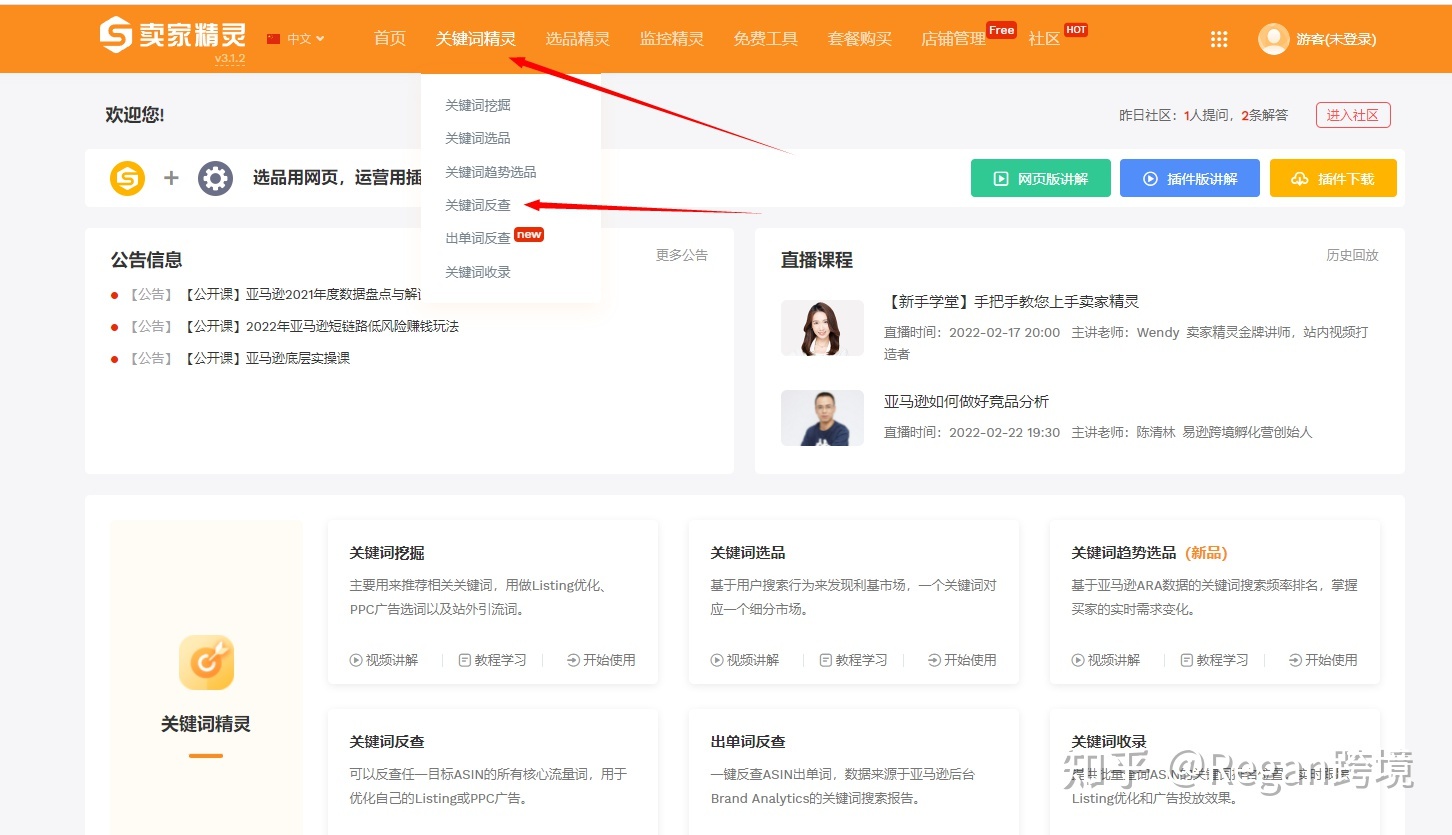
Task: Click the yellow 插件下载 button
Action: tap(1332, 178)
